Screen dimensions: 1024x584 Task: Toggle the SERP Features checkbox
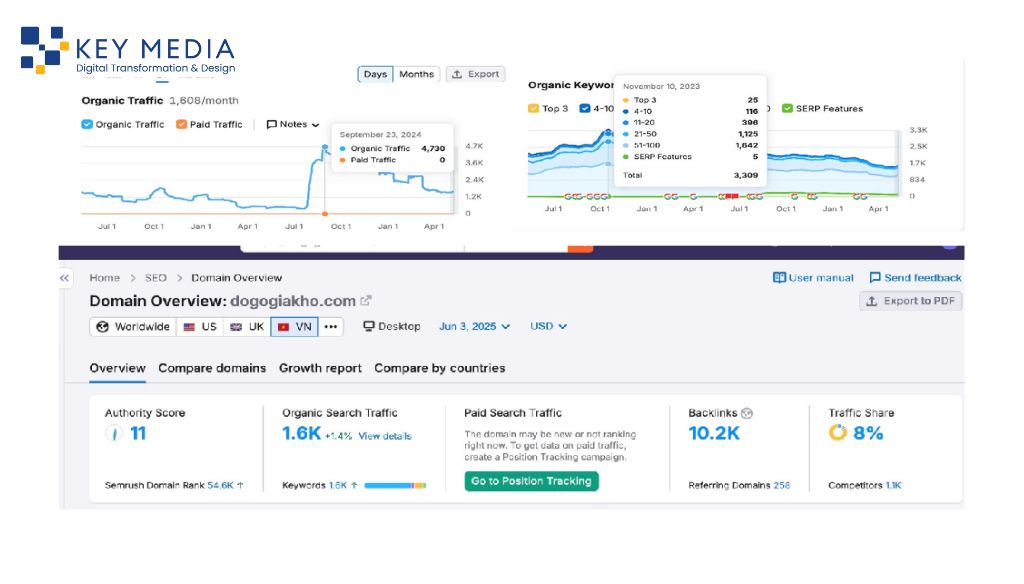788,108
